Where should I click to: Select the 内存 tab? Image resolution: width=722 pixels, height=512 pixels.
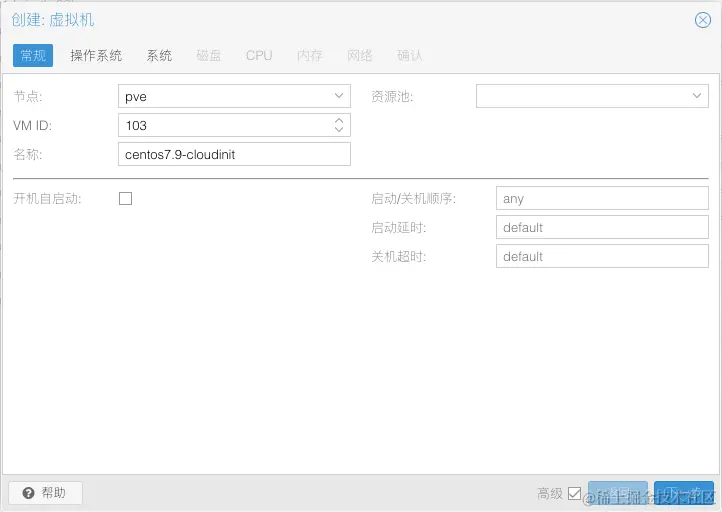click(309, 56)
